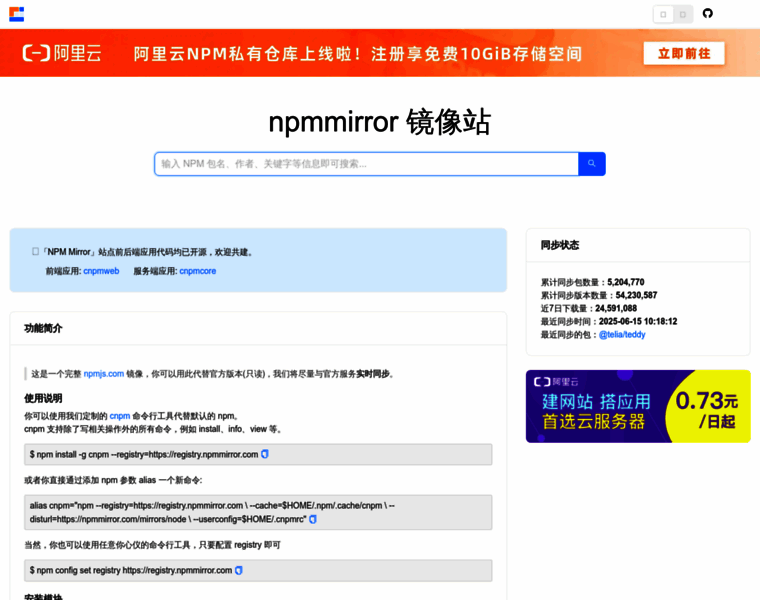
Task: Open the GitHub repository icon
Action: point(708,14)
